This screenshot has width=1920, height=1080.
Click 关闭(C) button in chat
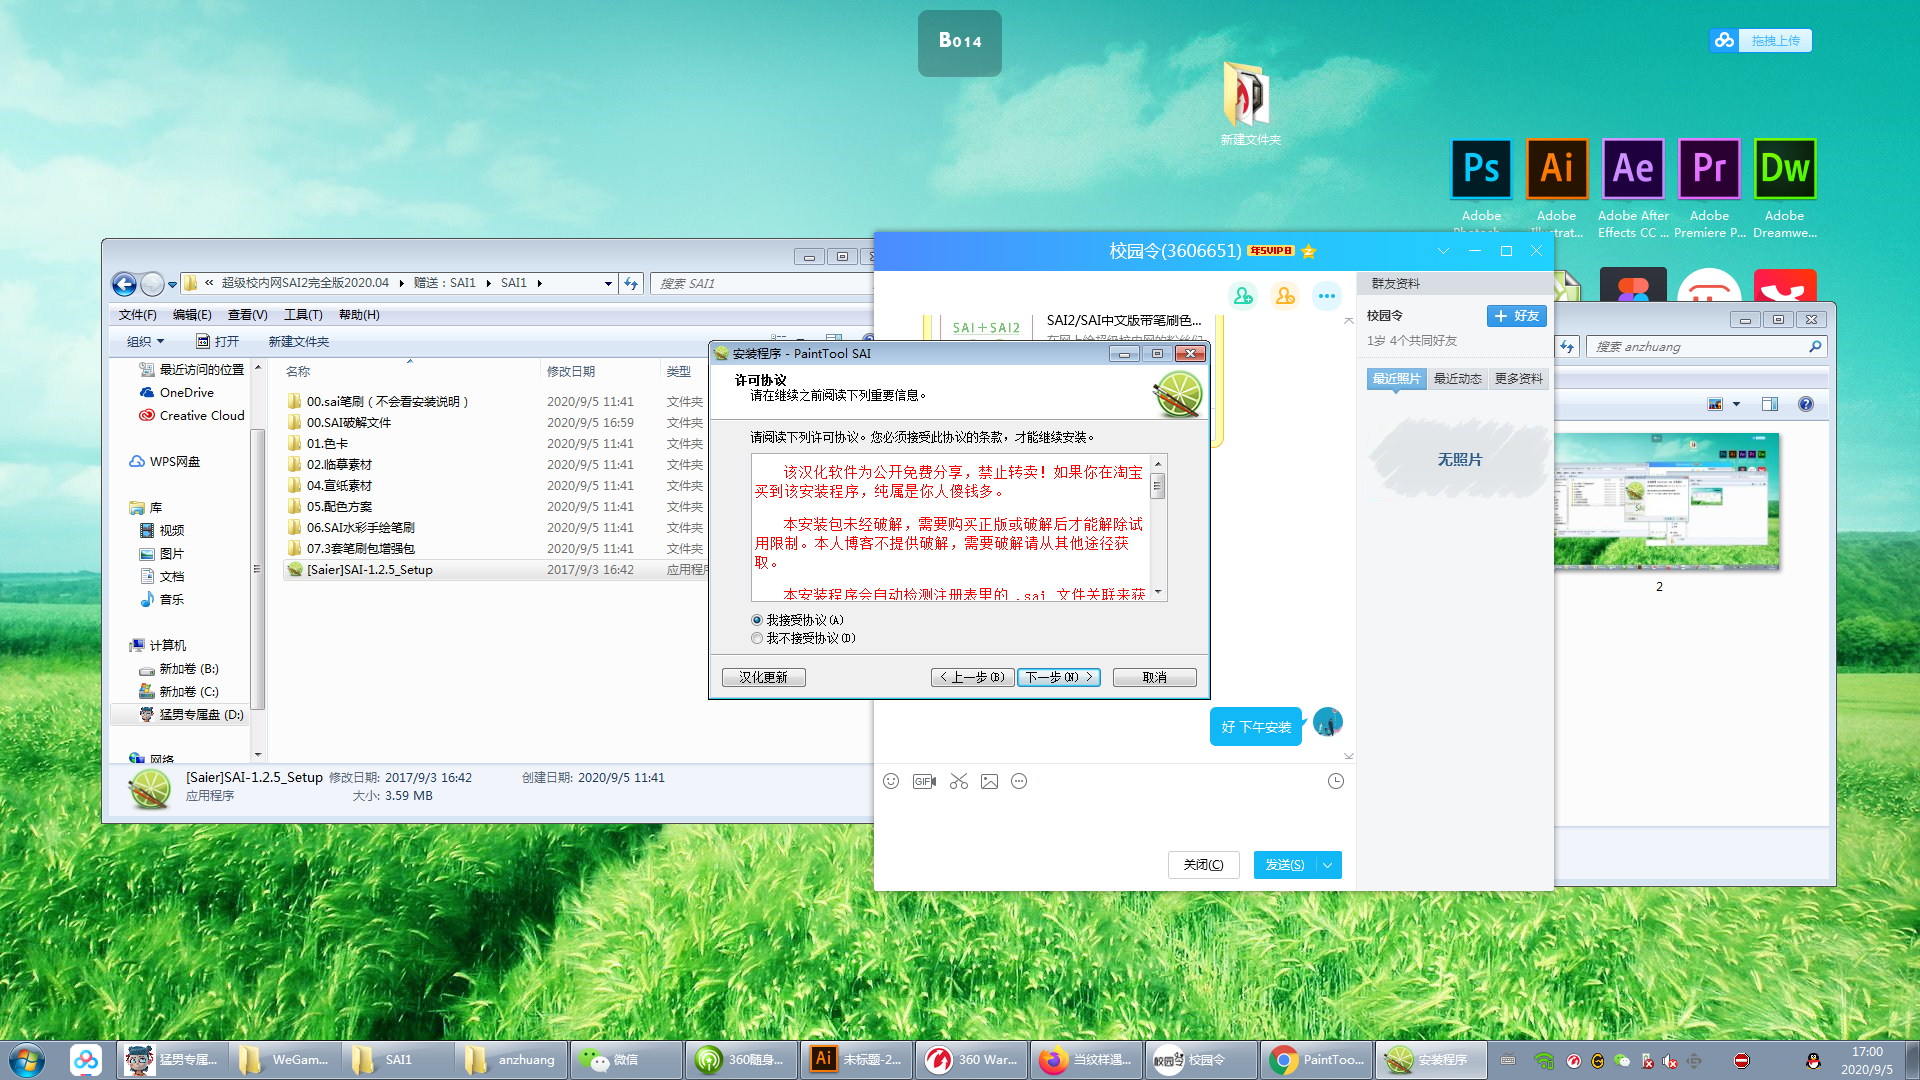tap(1203, 865)
